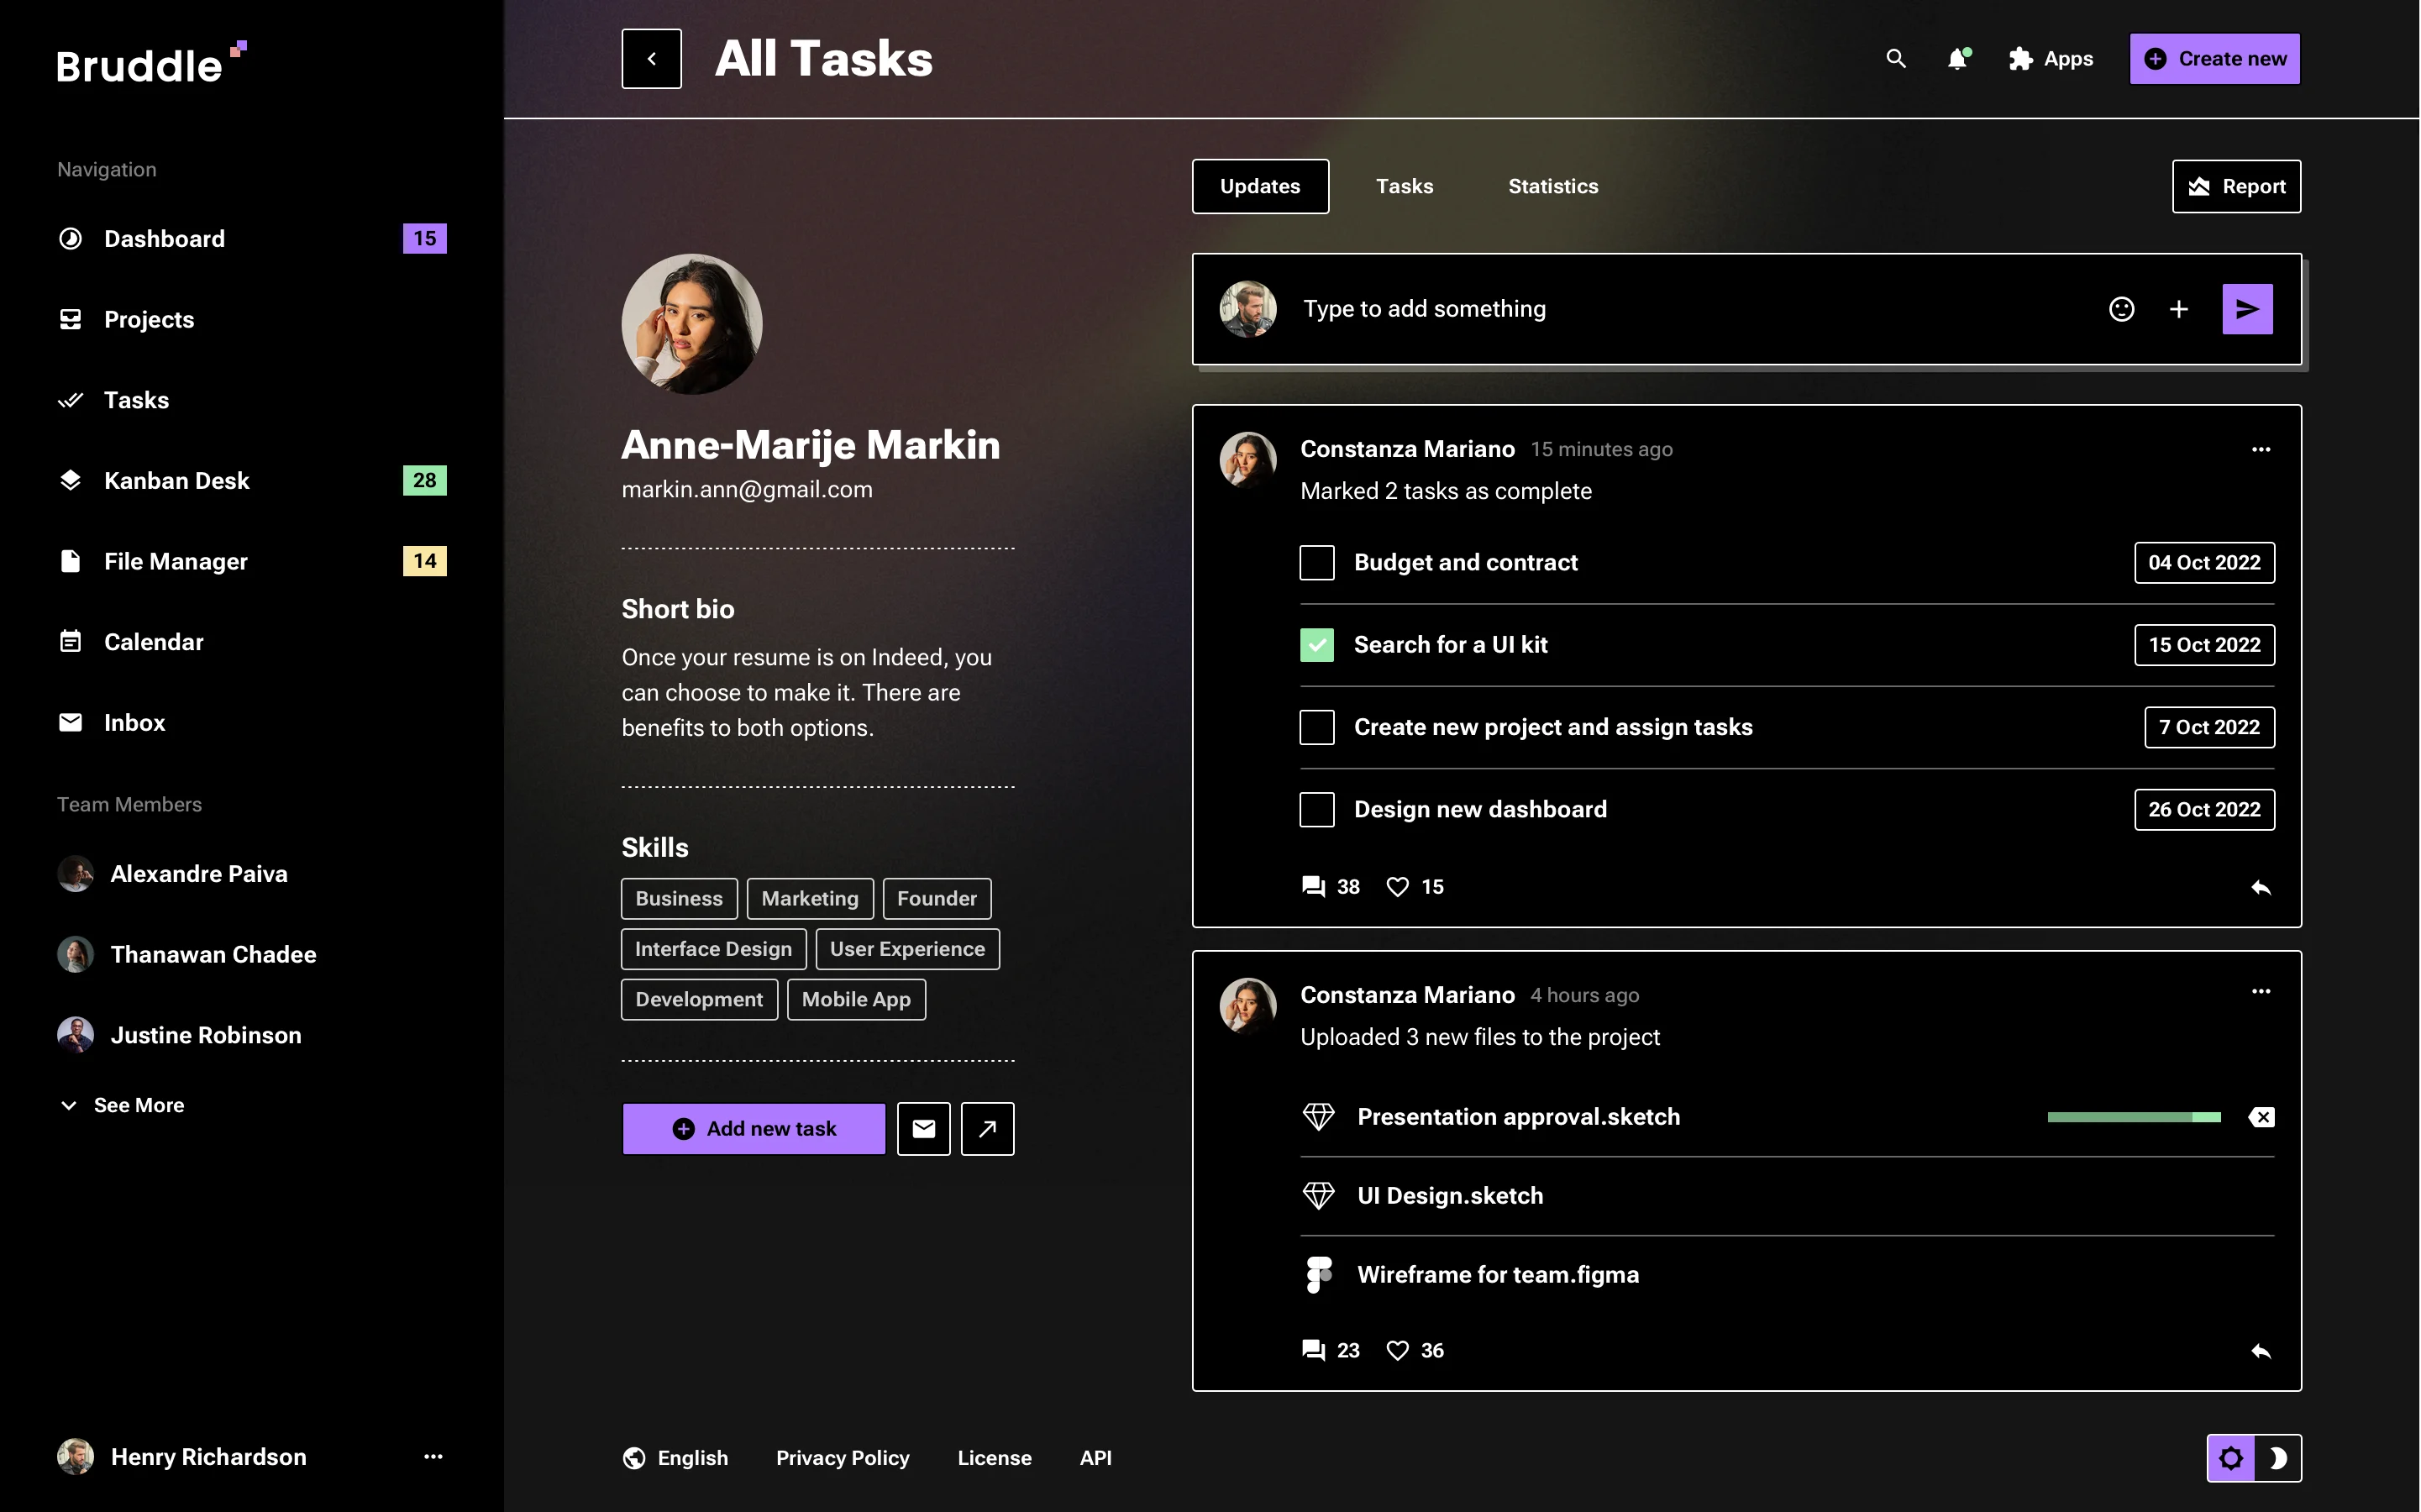Click the reply arrow on Constanza's first update
Image resolution: width=2421 pixels, height=1512 pixels.
(2261, 887)
